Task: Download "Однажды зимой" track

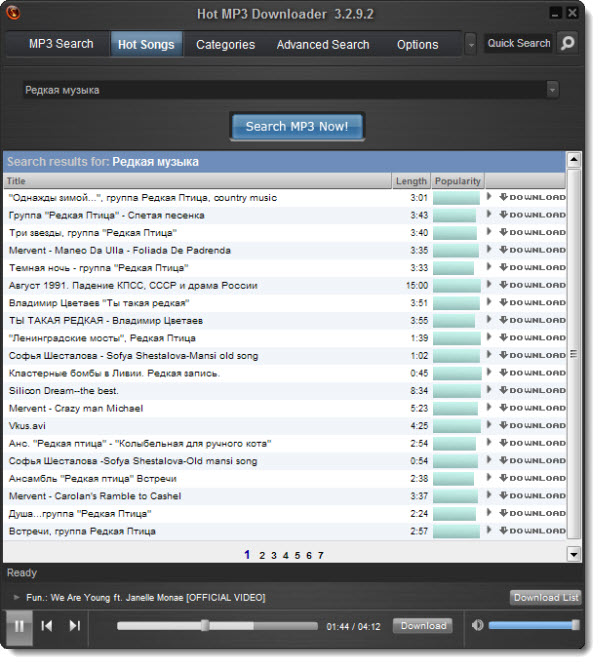Action: [x=532, y=197]
